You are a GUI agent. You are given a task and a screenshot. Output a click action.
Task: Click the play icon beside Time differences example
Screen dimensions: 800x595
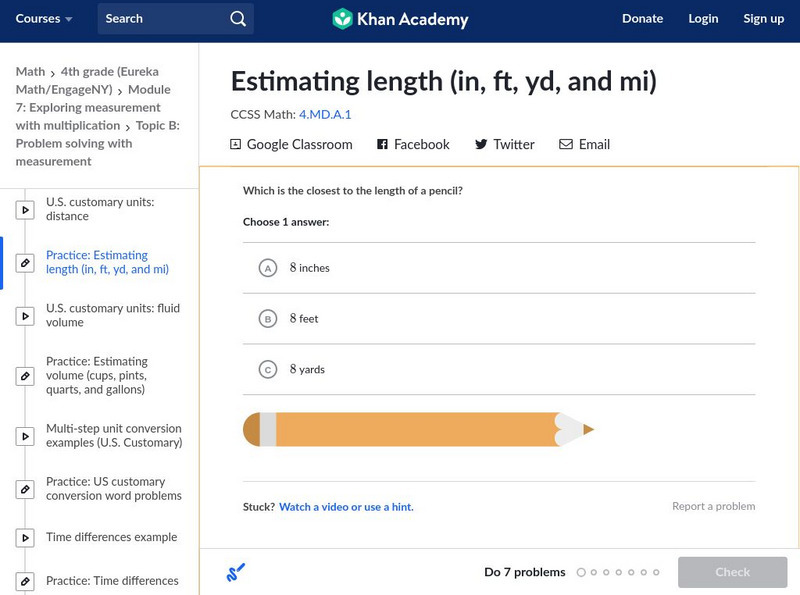(24, 537)
